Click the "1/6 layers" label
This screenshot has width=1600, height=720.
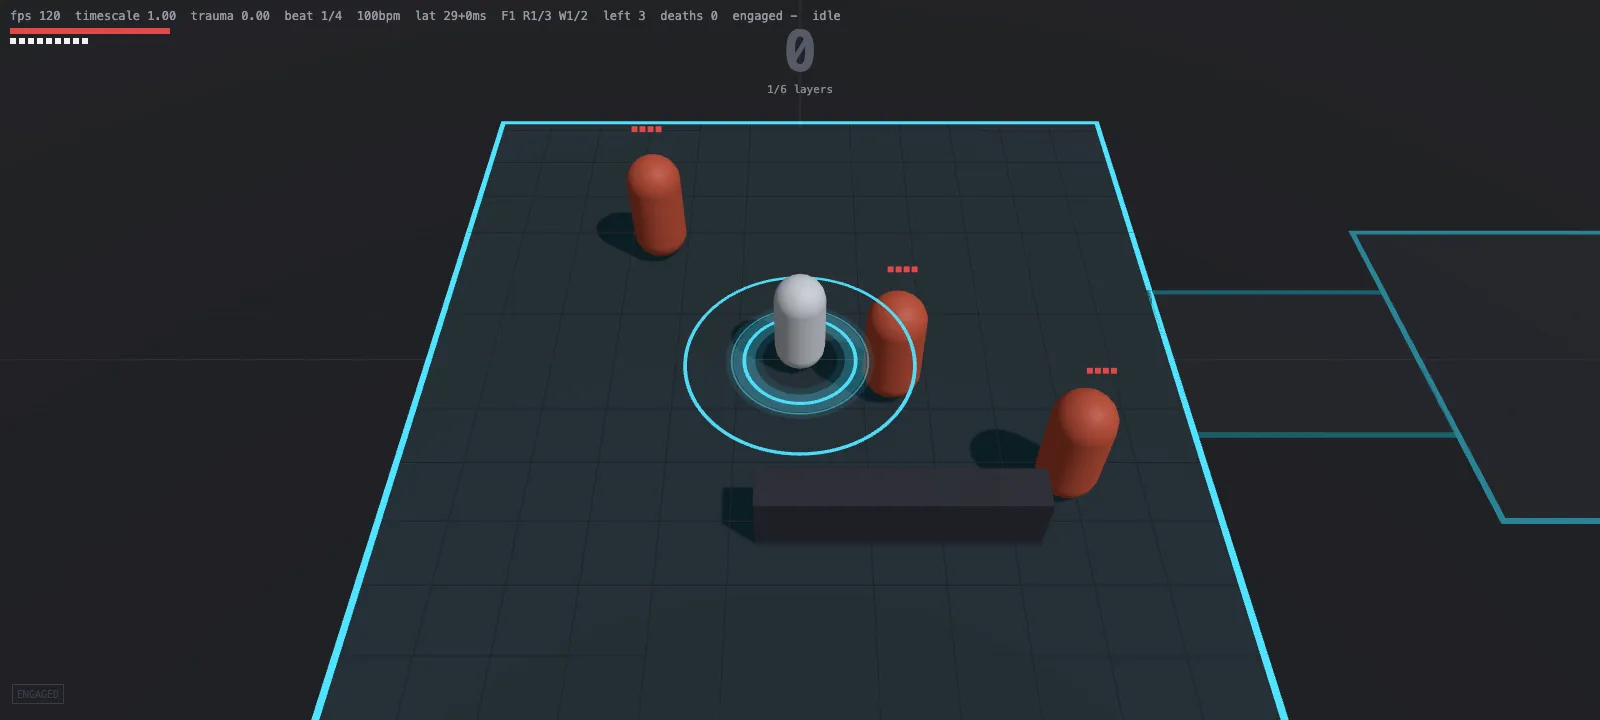pos(800,89)
